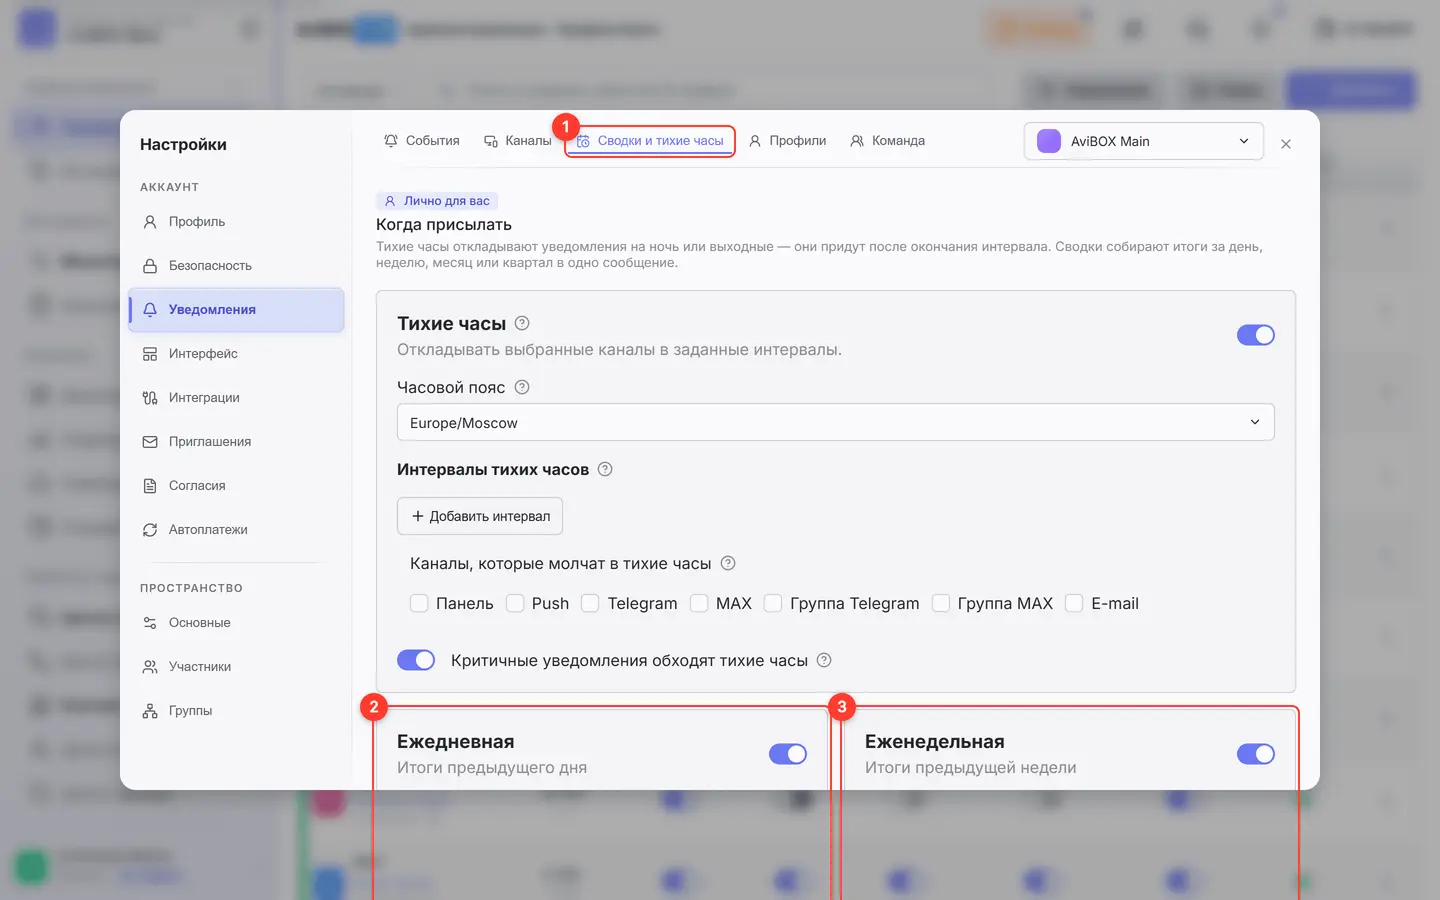Click the person icon for Профиль in the sidebar
The image size is (1440, 900).
[150, 222]
